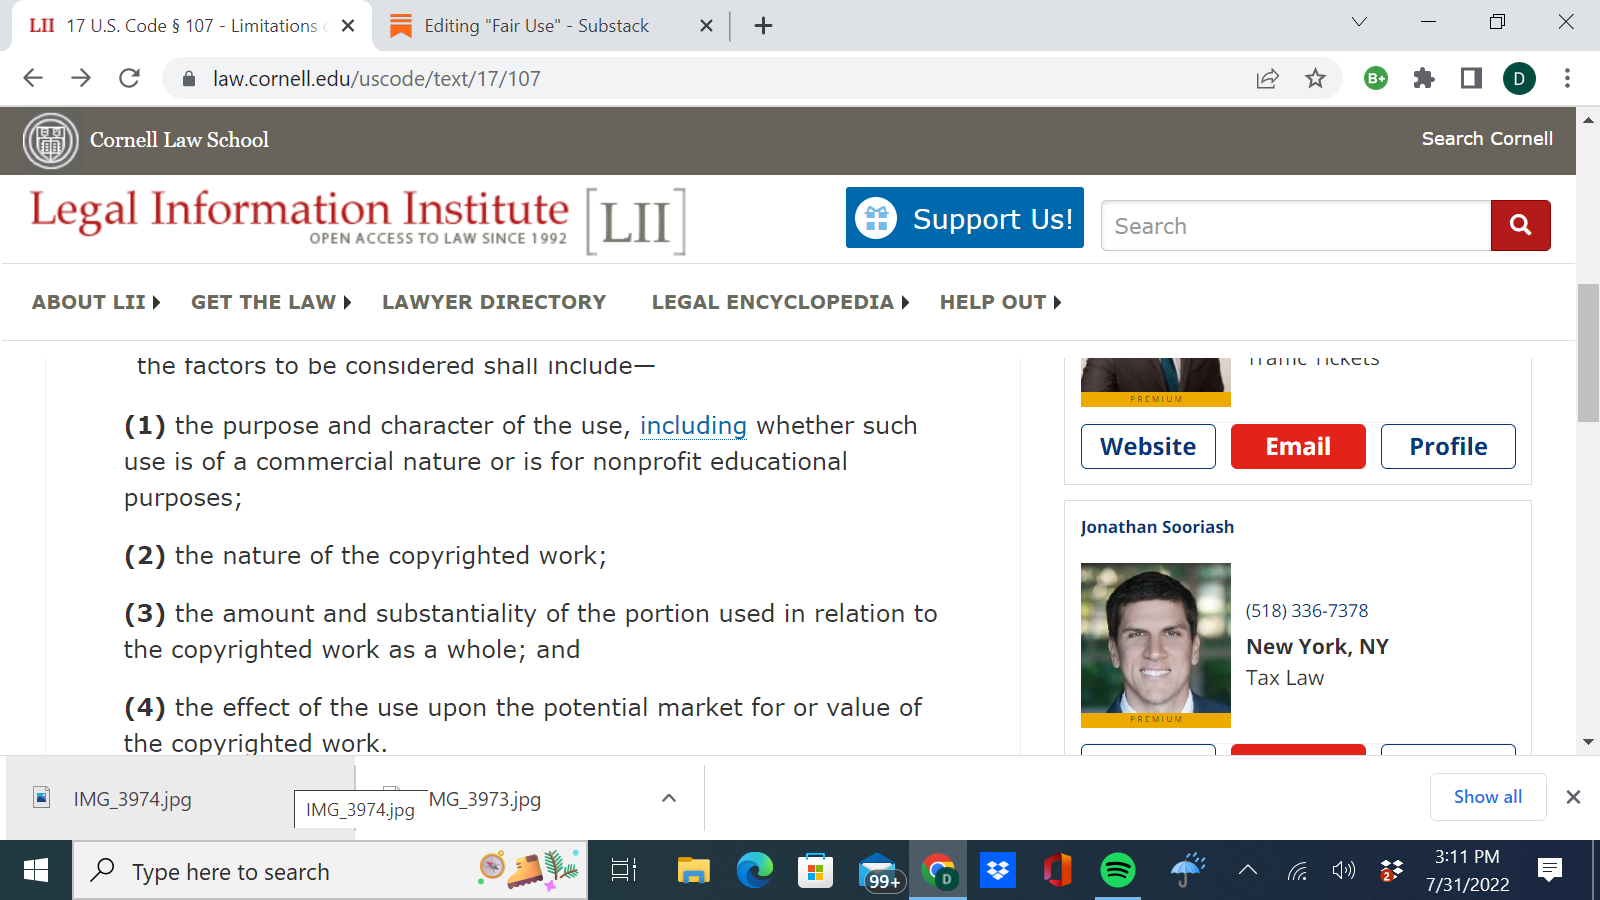The image size is (1600, 900).
Task: Open Spotify from the taskbar
Action: [x=1118, y=871]
